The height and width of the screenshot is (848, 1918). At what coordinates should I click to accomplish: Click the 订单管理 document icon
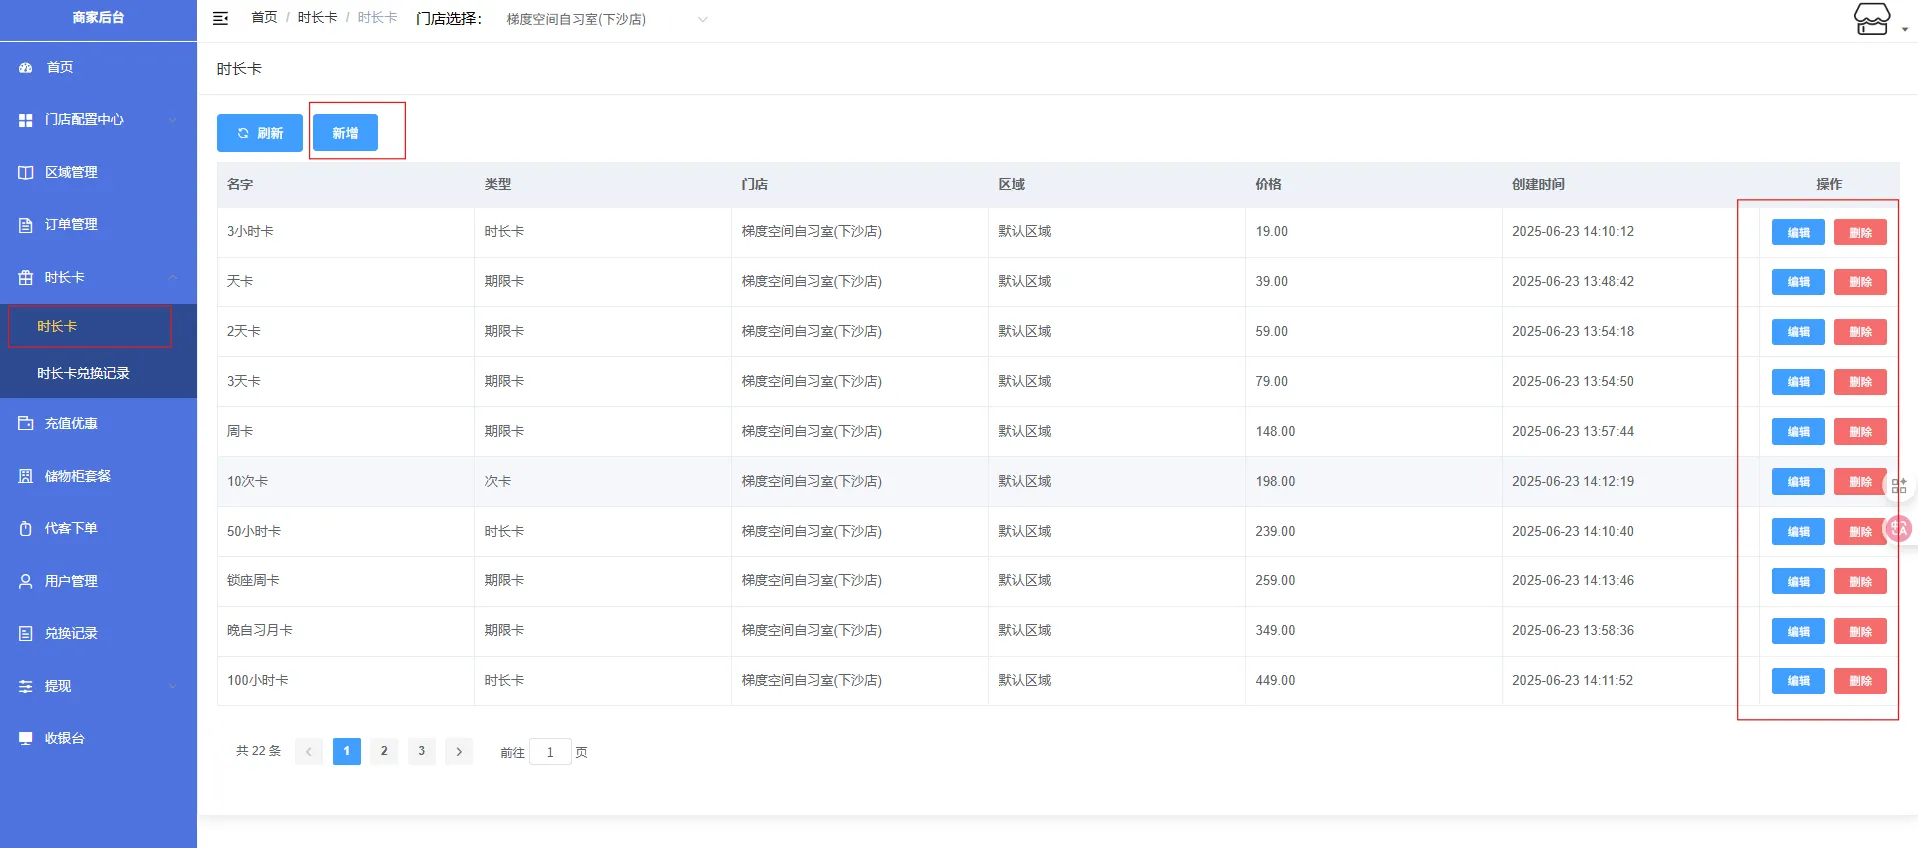tap(26, 225)
